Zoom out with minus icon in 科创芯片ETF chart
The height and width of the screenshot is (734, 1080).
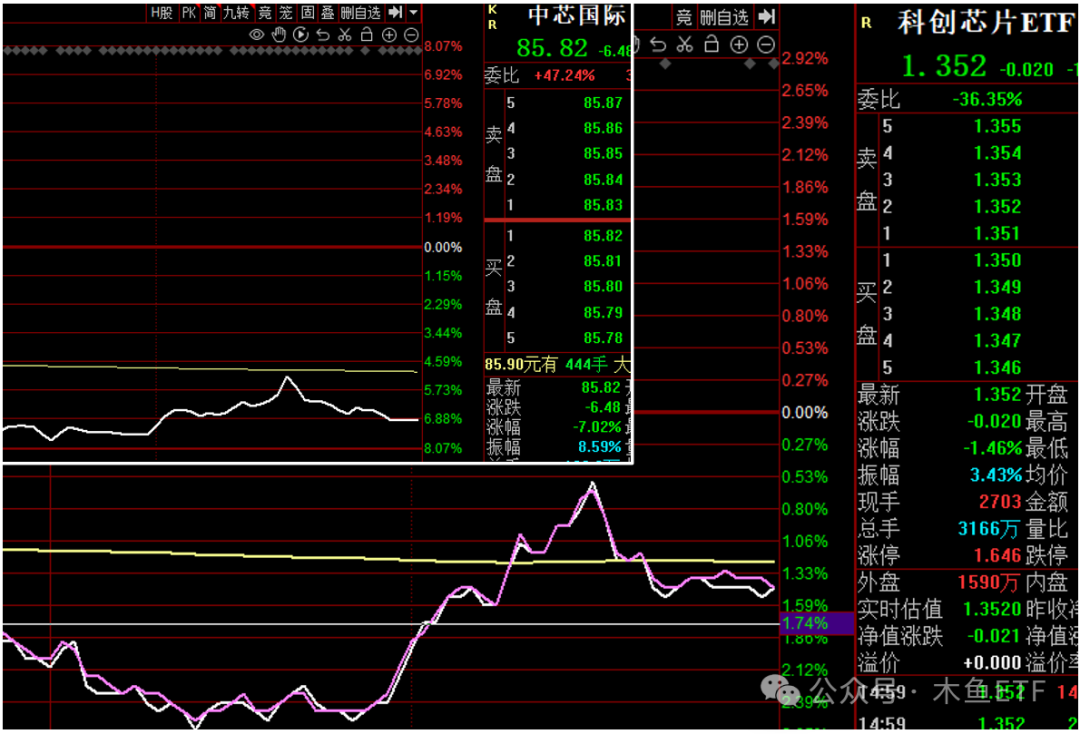(765, 45)
